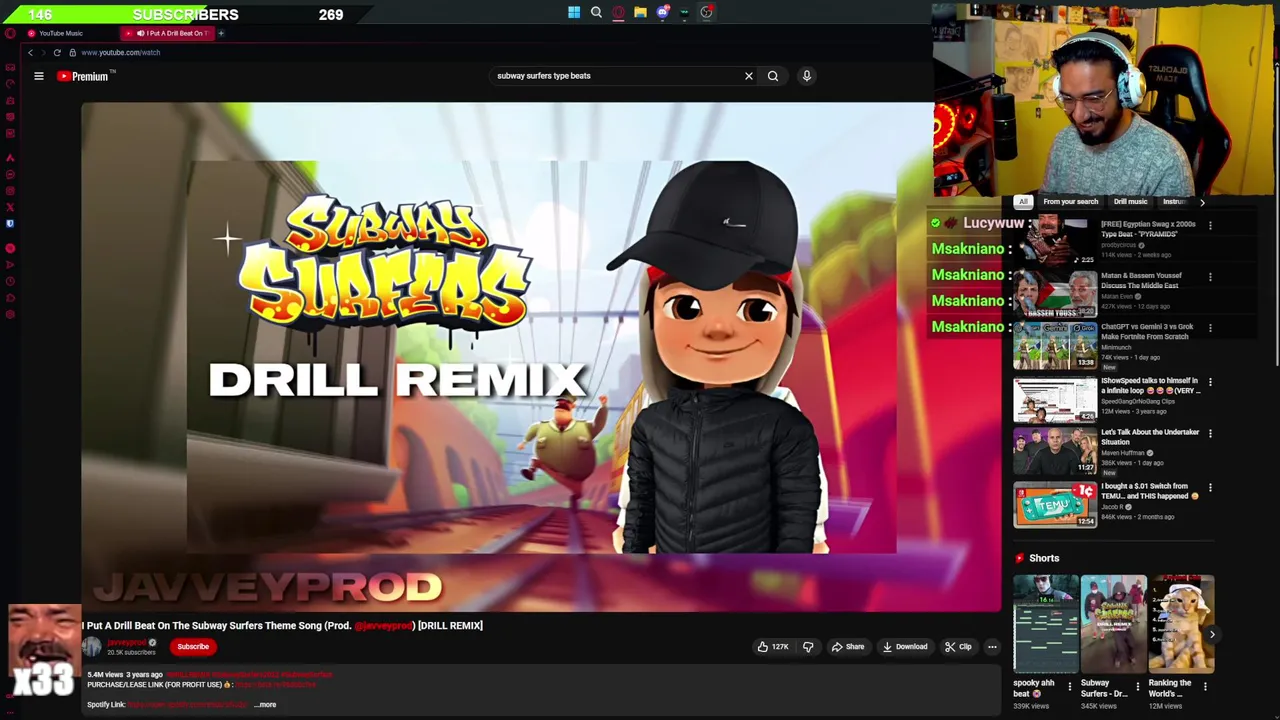
Task: Download the video
Action: tap(905, 647)
